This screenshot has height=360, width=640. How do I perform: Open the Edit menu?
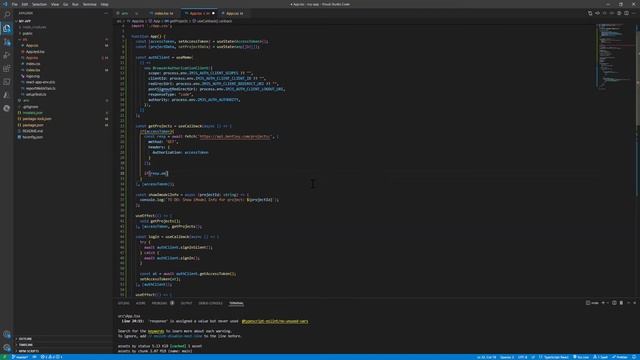pos(25,4)
